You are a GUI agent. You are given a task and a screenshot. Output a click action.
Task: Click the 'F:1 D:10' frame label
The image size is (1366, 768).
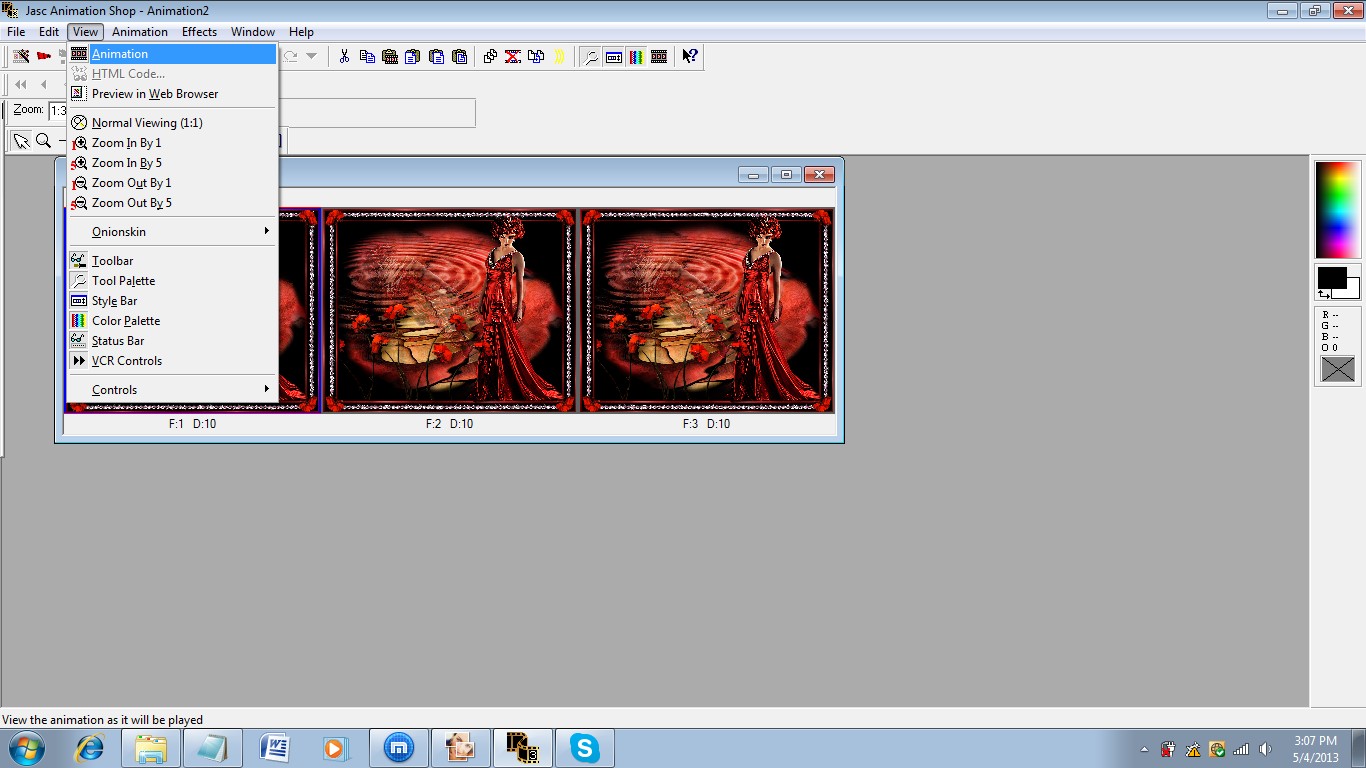pyautogui.click(x=192, y=424)
